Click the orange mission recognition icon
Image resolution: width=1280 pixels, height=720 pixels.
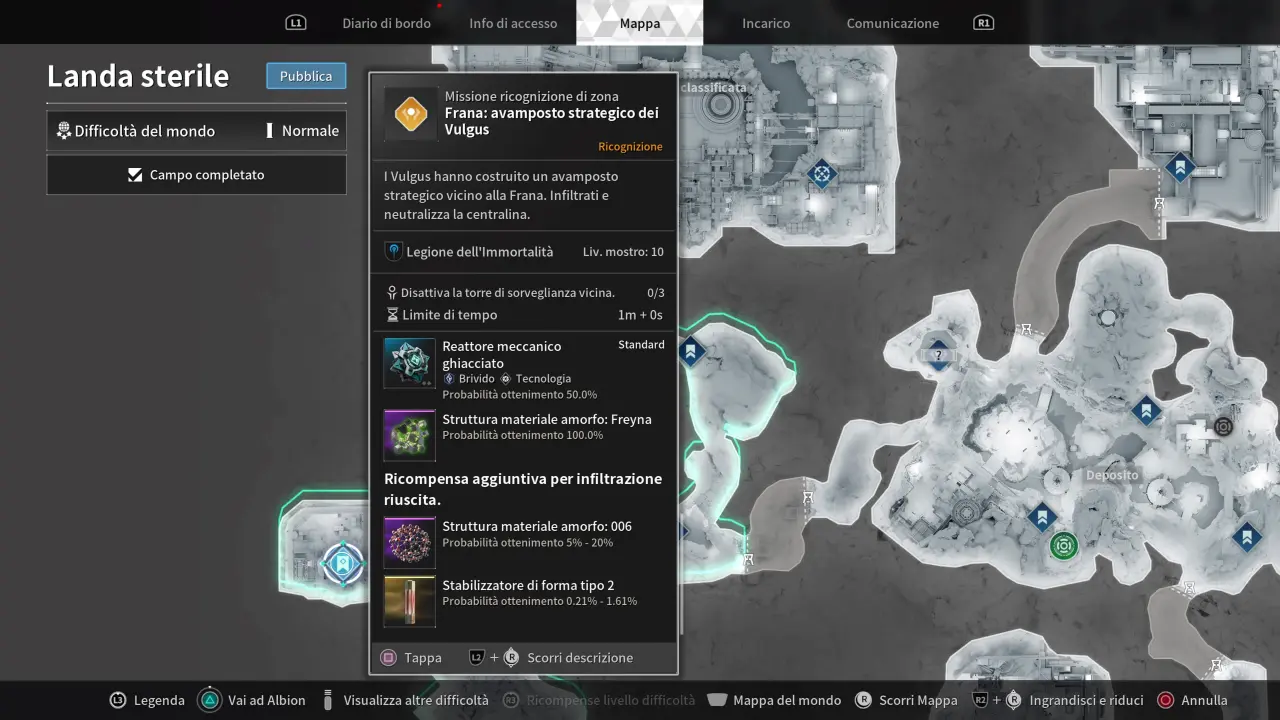[411, 114]
